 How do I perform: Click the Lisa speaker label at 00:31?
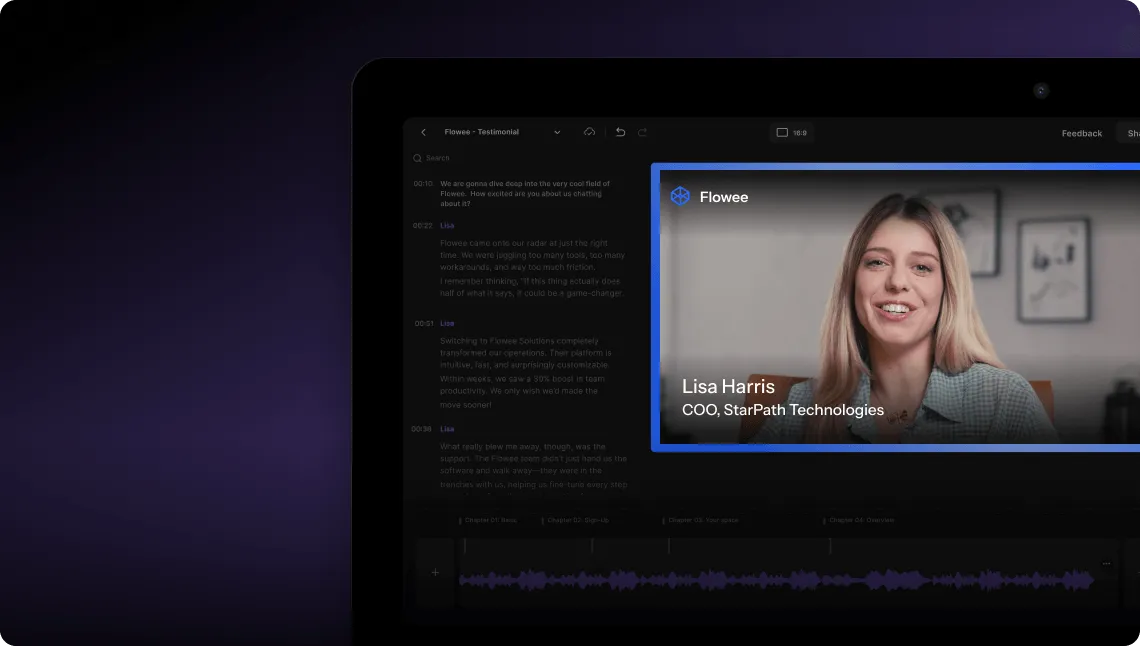447,323
